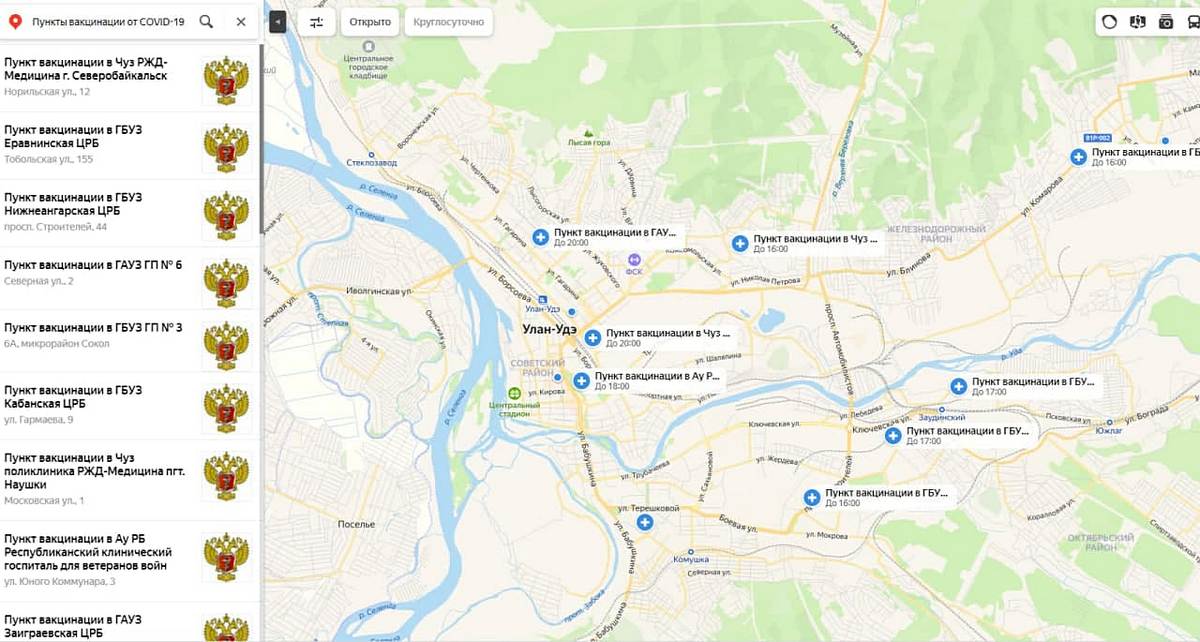Click the emblem thumbnail for Кабанская ЦРБ
Viewport: 1200px width, 642px height.
click(x=226, y=408)
